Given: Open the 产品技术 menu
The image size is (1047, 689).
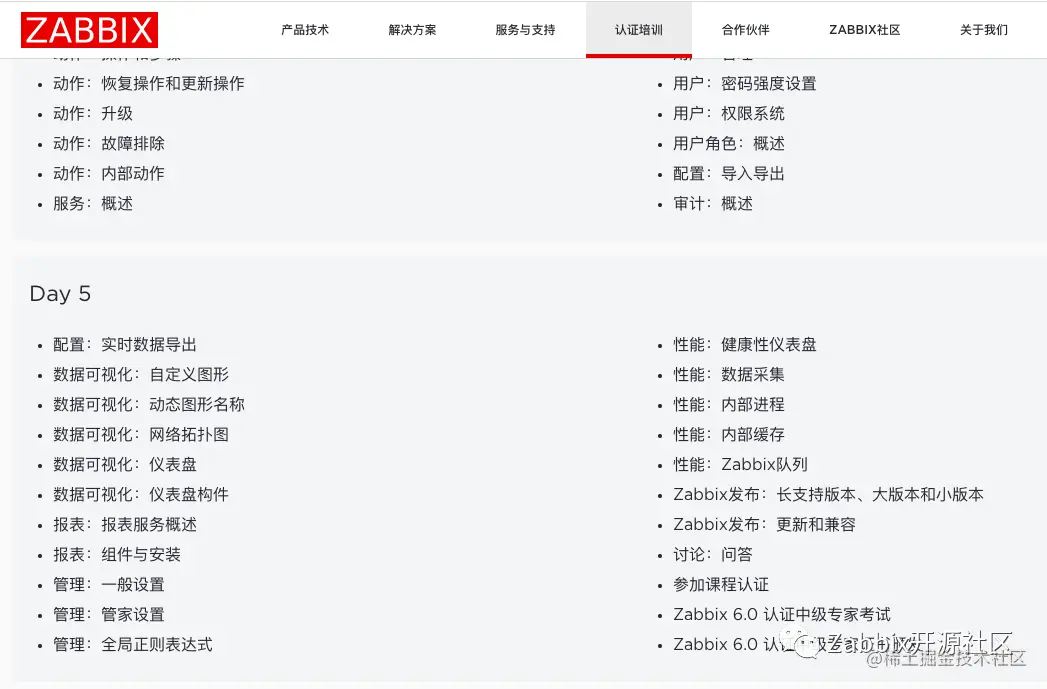Looking at the screenshot, I should (305, 30).
